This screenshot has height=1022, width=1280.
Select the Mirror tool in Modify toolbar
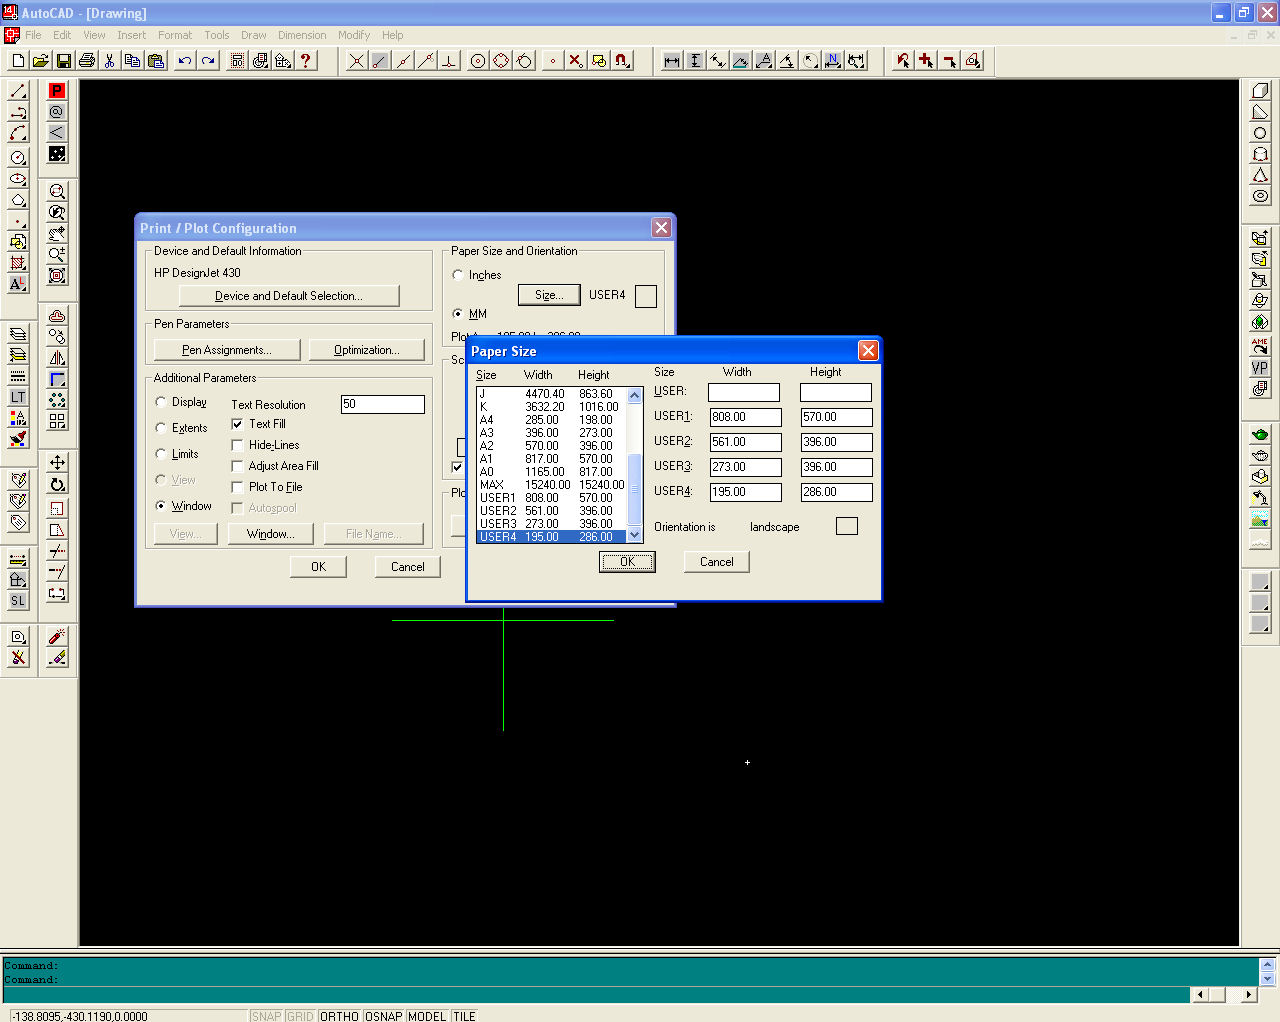click(x=57, y=358)
